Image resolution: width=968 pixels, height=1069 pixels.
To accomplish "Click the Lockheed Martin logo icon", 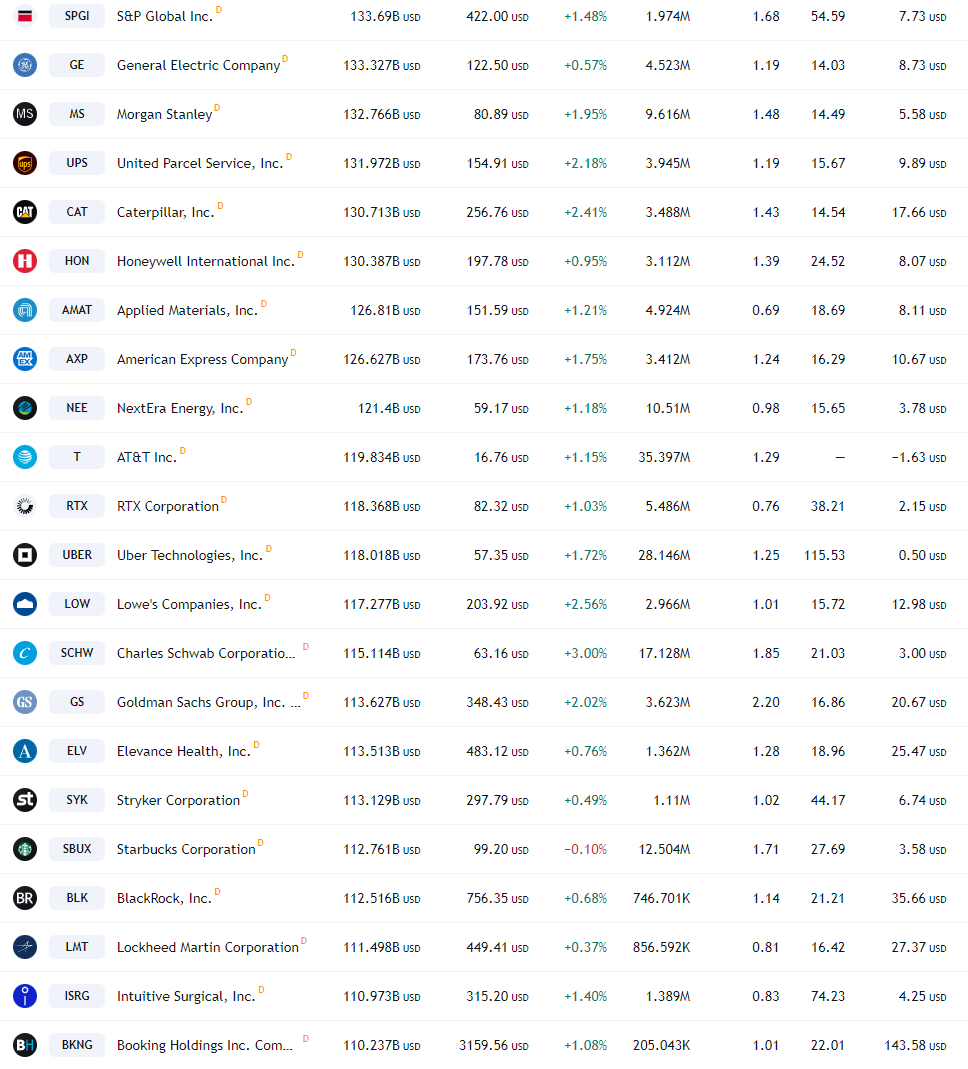I will 25,947.
